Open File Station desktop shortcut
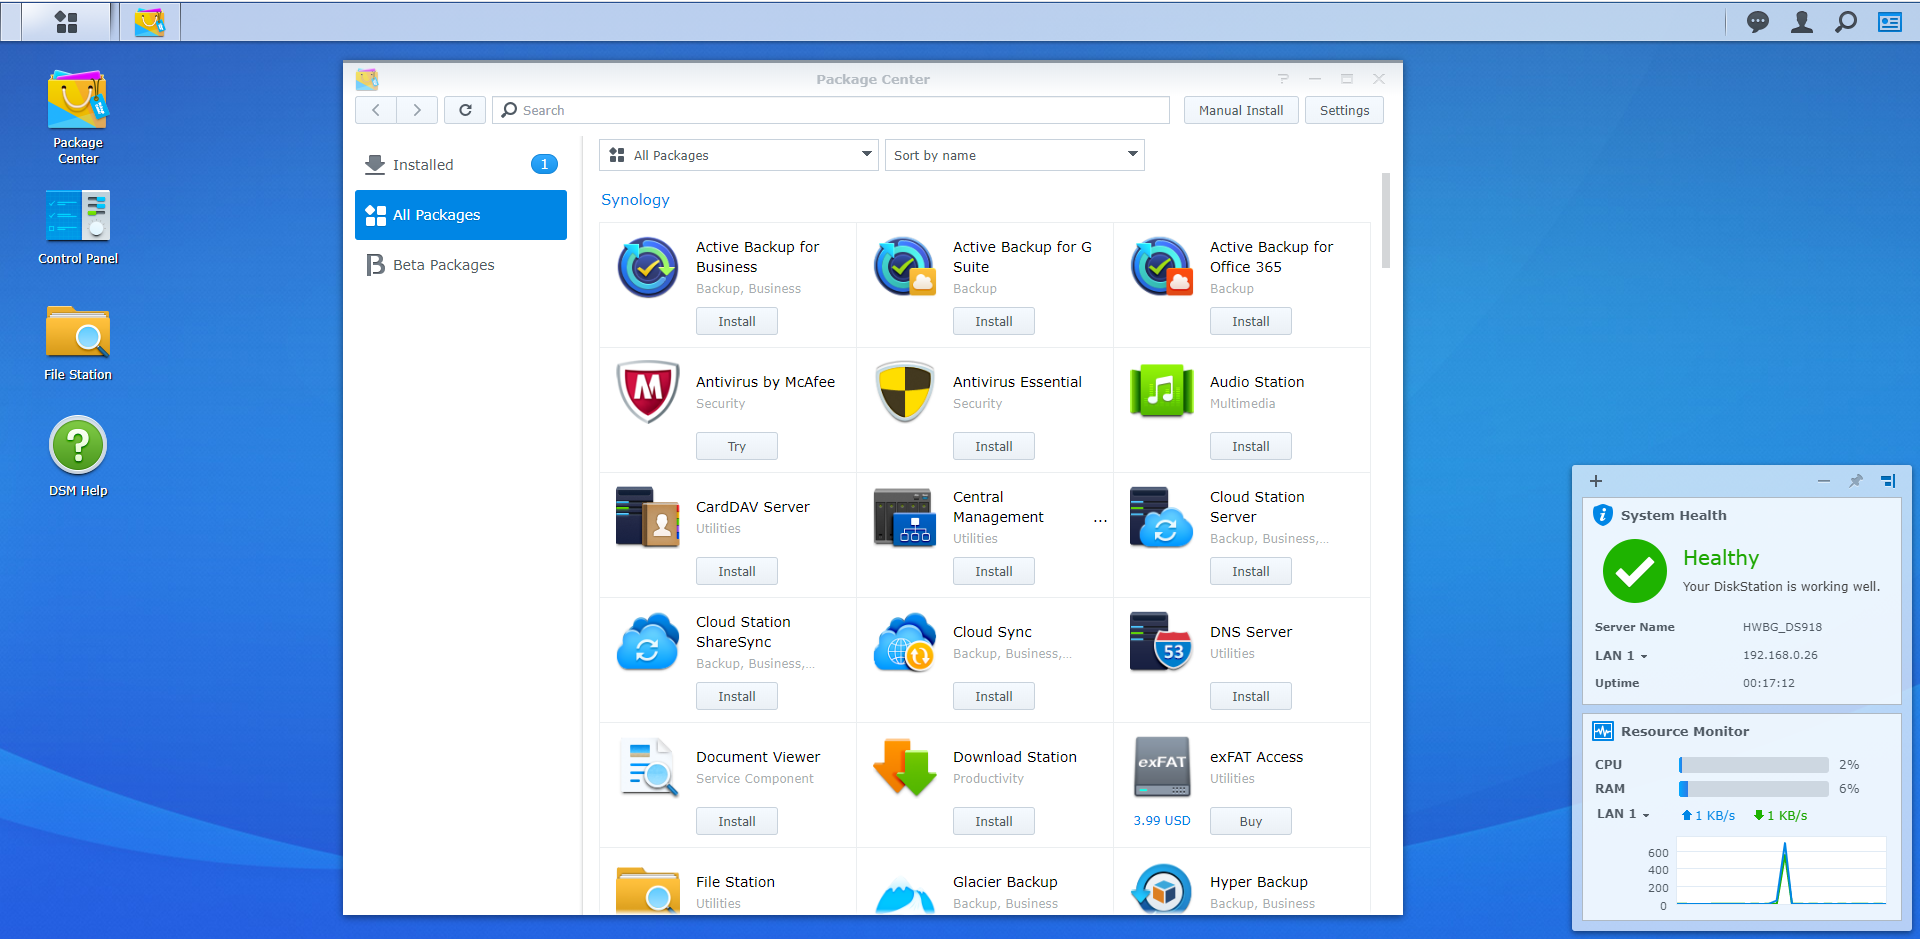The height and width of the screenshot is (939, 1920). [78, 343]
